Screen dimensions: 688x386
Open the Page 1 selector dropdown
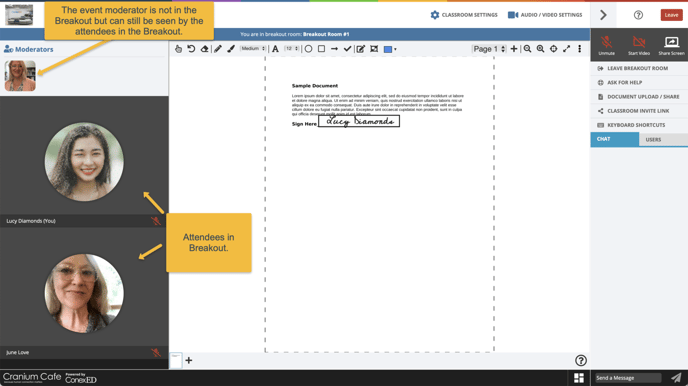pos(489,49)
